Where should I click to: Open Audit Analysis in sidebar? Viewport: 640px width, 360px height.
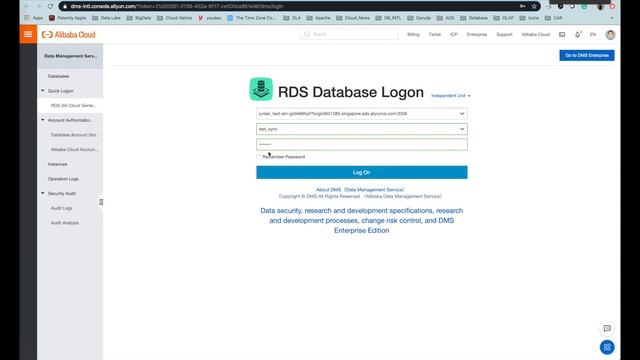[x=65, y=223]
